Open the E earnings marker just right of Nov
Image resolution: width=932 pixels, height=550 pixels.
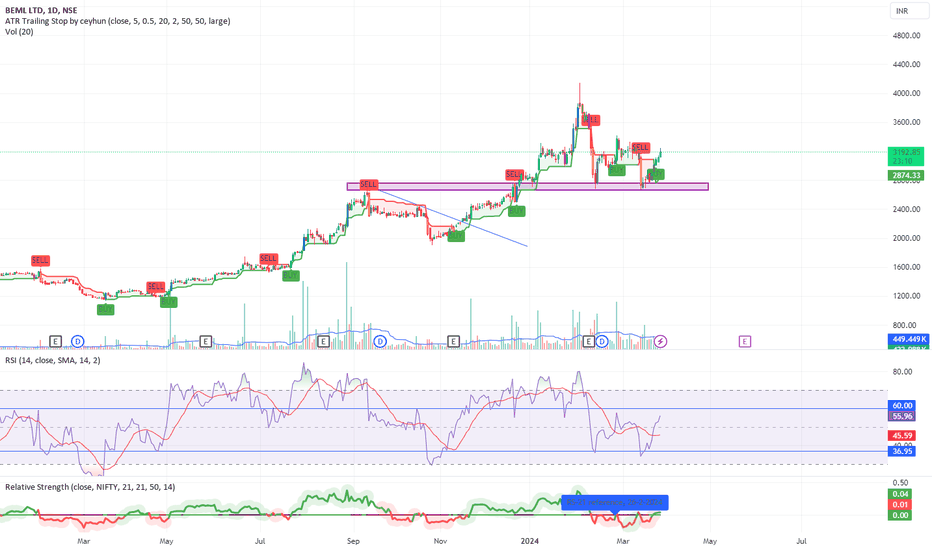coord(454,341)
